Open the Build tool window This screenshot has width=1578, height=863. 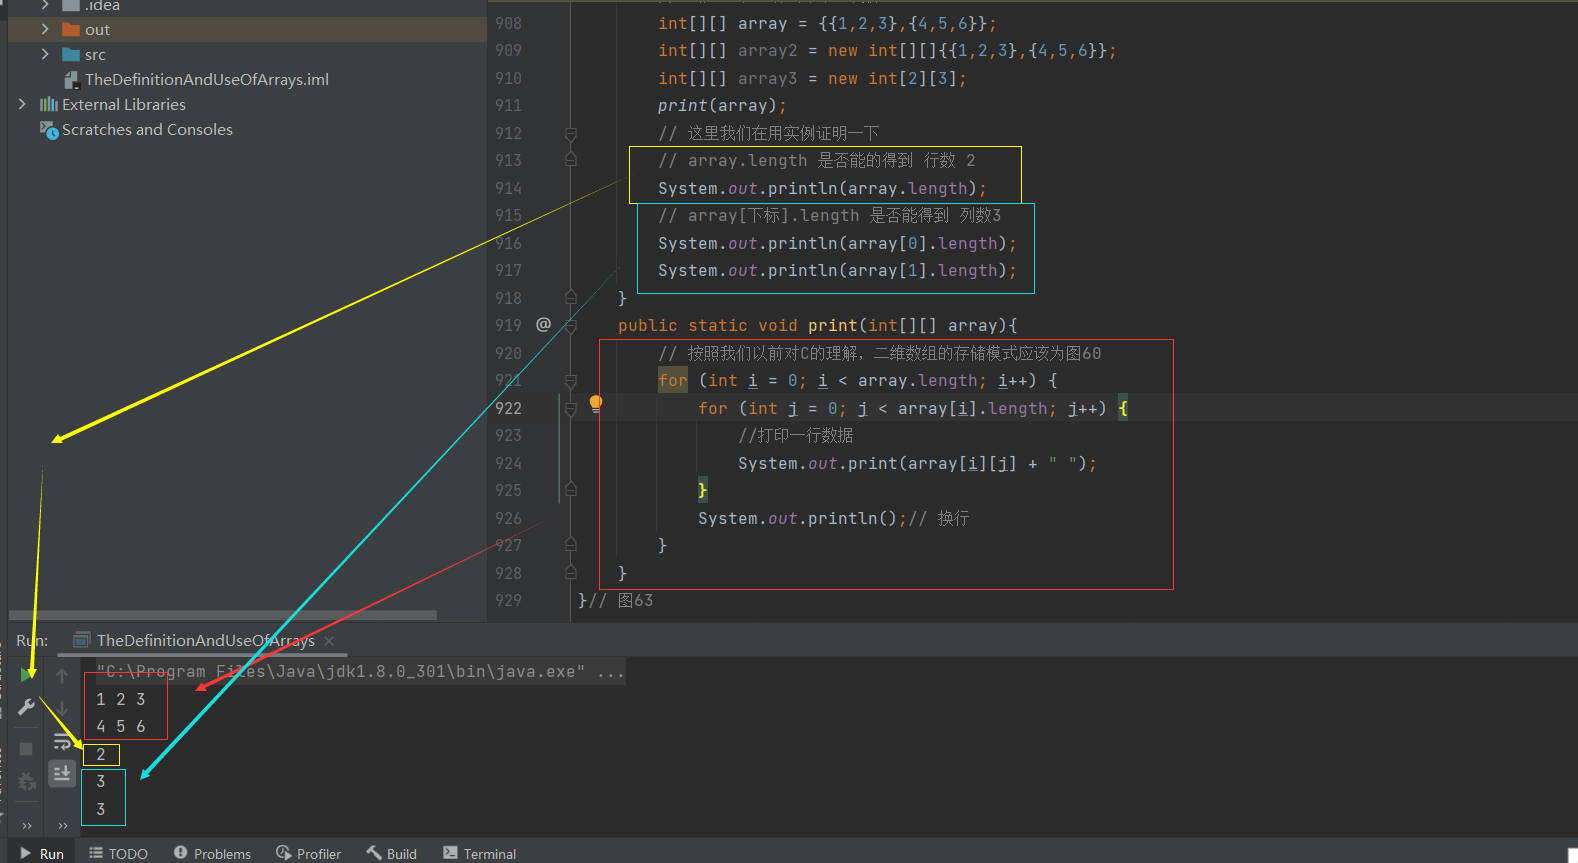coord(391,853)
